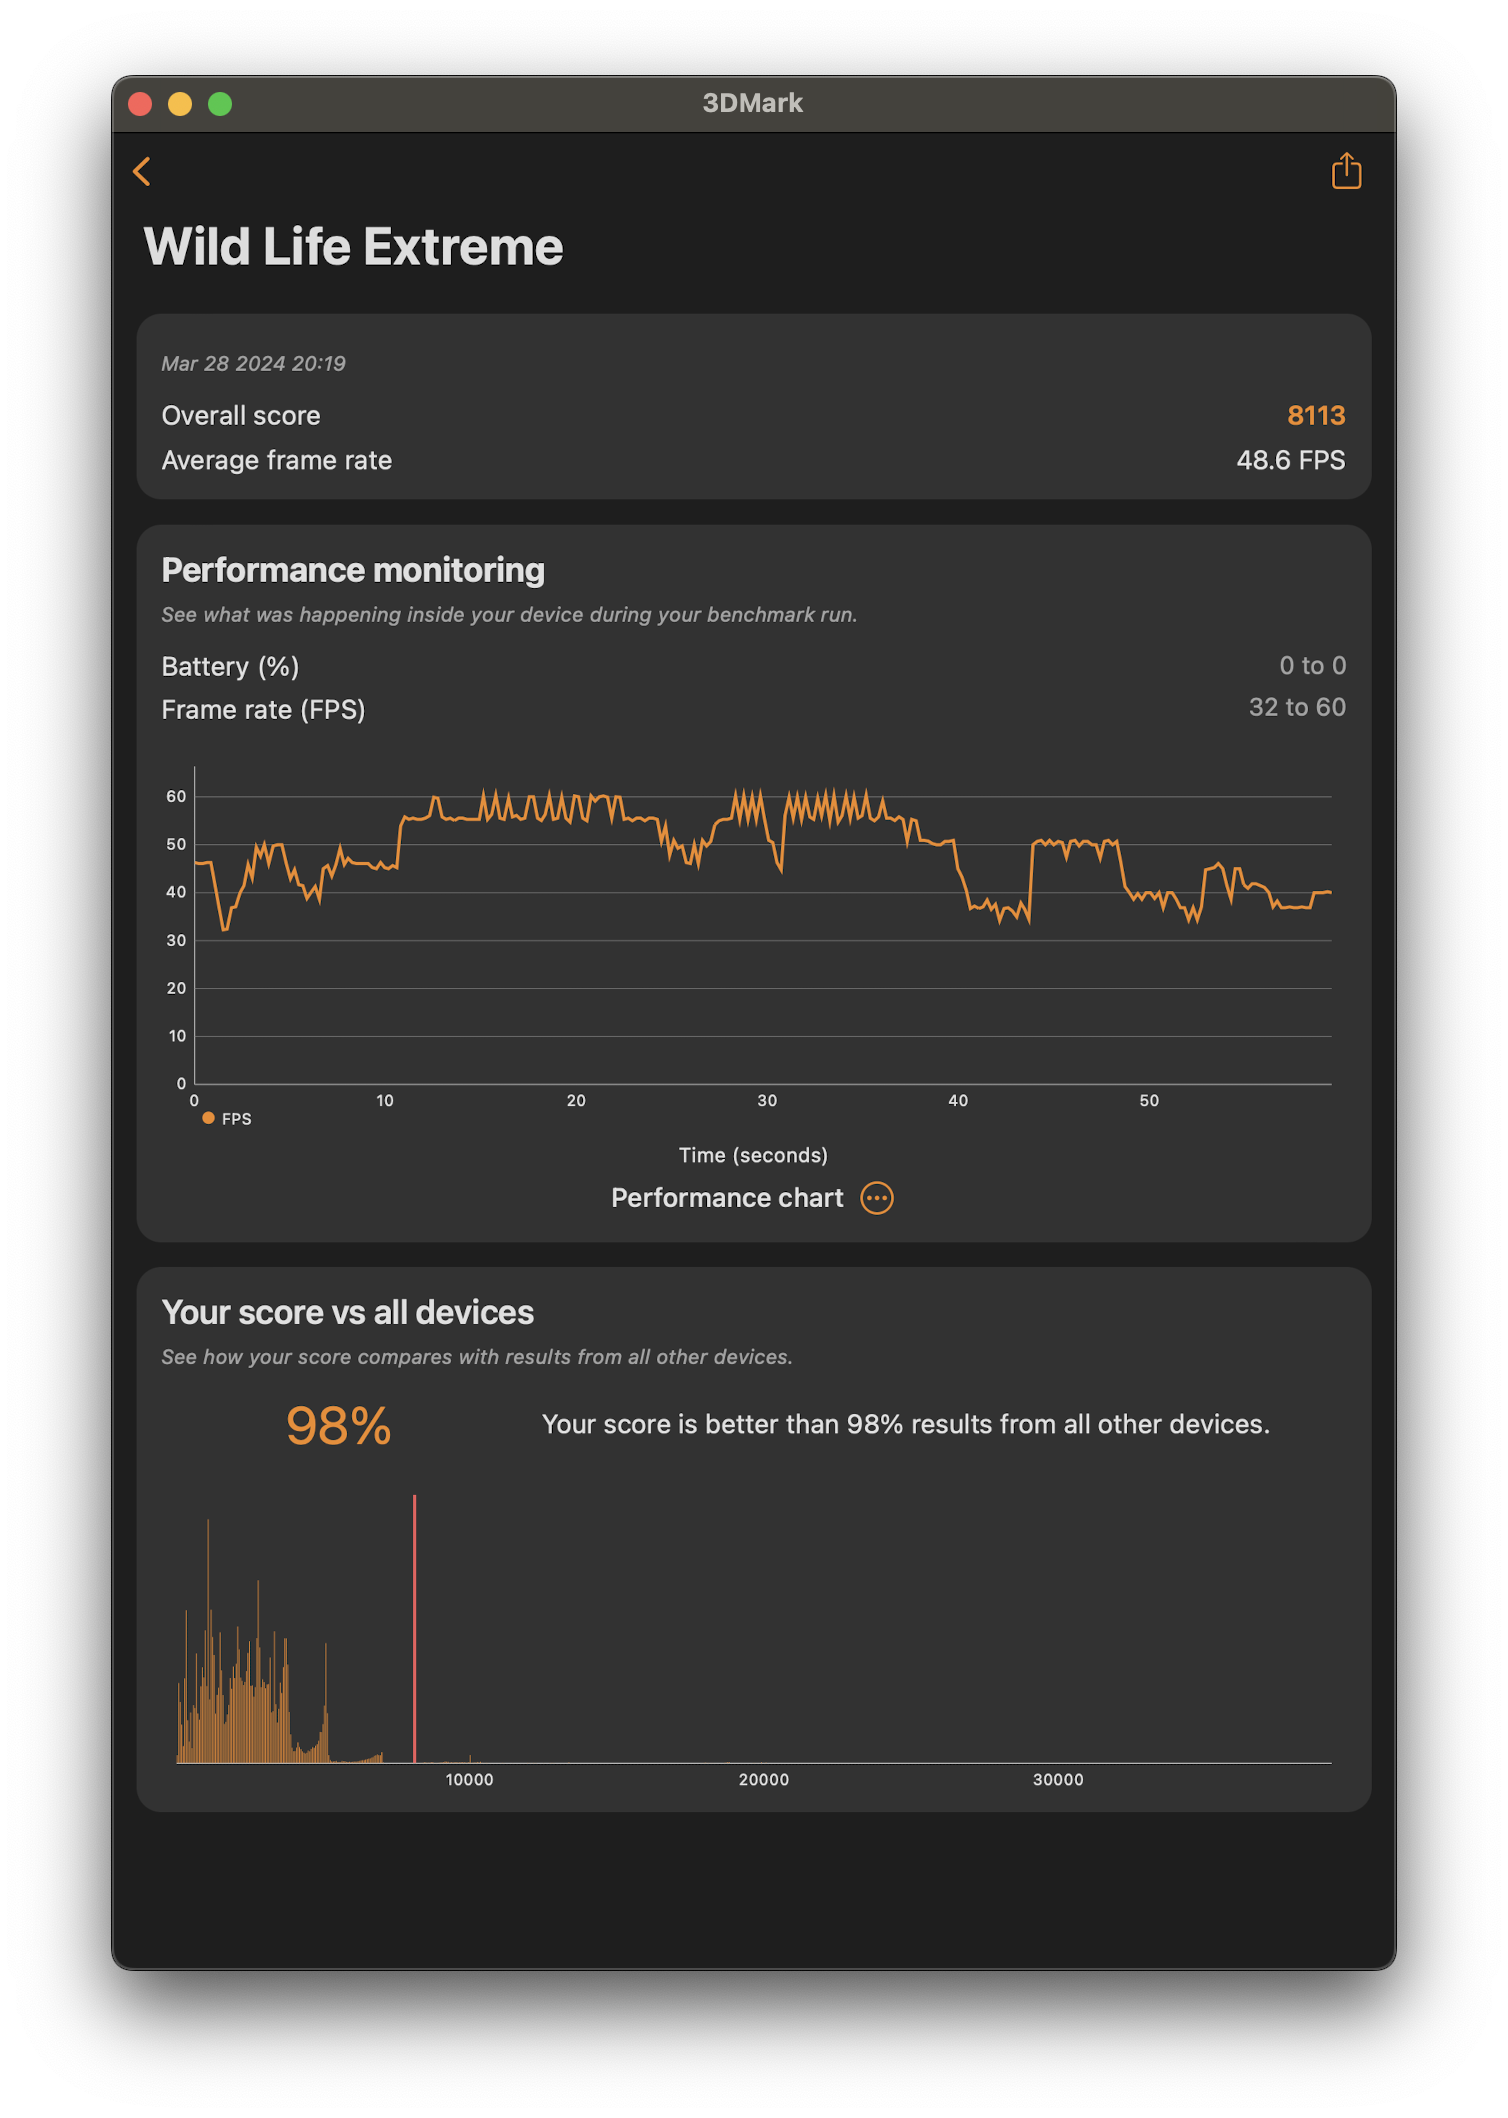This screenshot has height=2118, width=1508.
Task: Click the red close window button
Action: pos(140,104)
